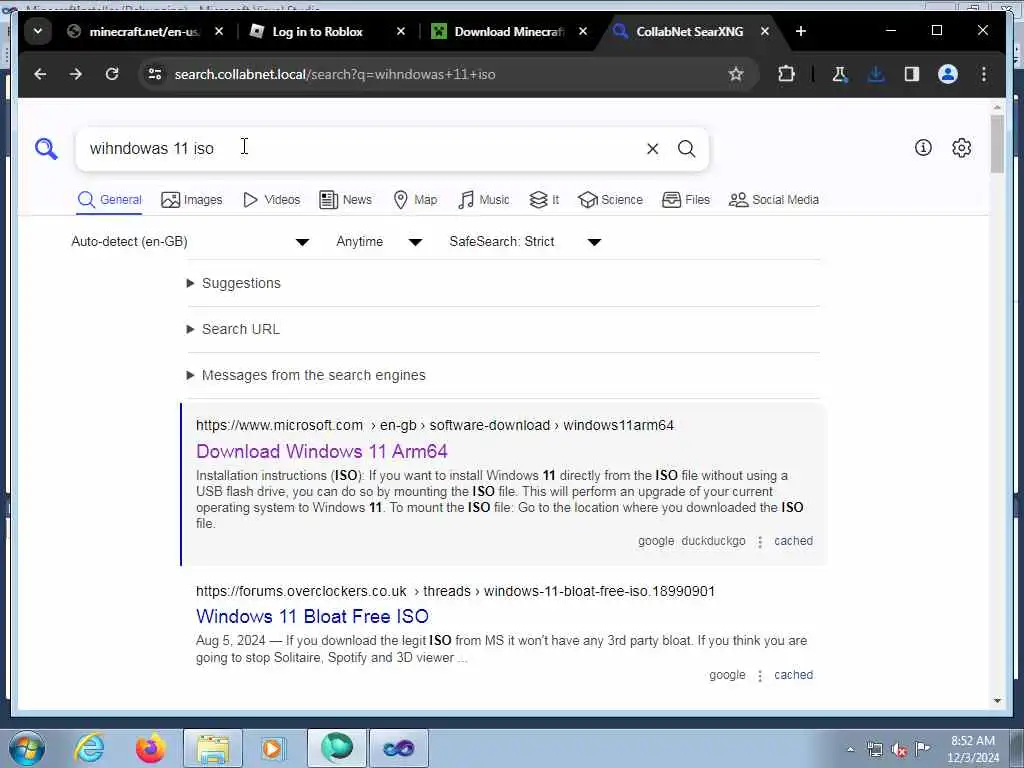Screen dimensions: 1024x768
Task: Open cached link for Arm64 result
Action: [x=793, y=541]
